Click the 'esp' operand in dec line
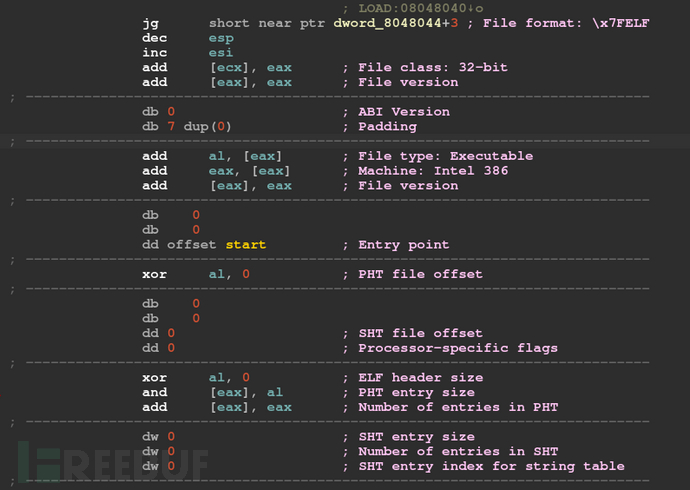Viewport: 690px width, 490px height. pos(221,38)
